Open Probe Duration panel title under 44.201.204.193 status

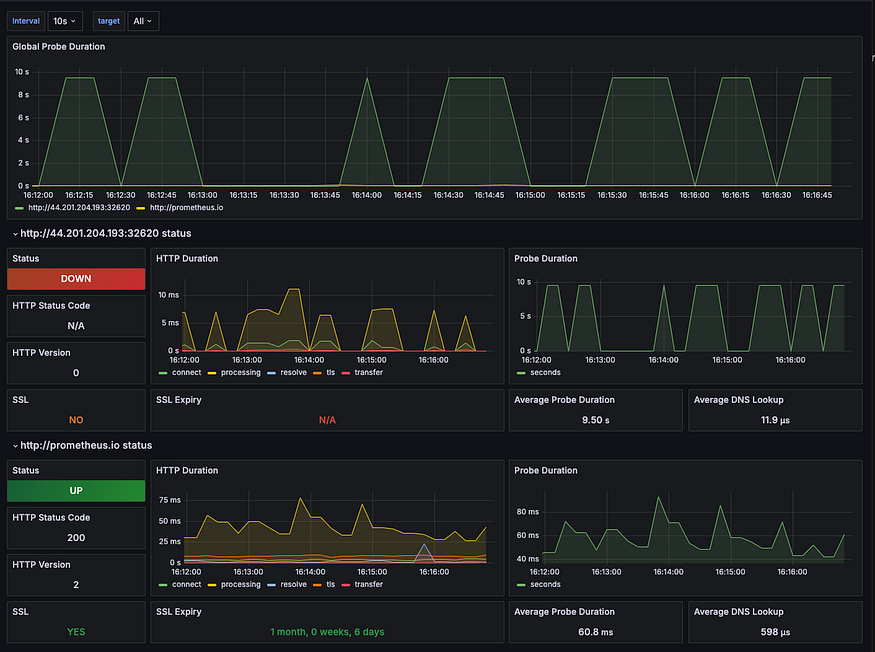click(546, 258)
